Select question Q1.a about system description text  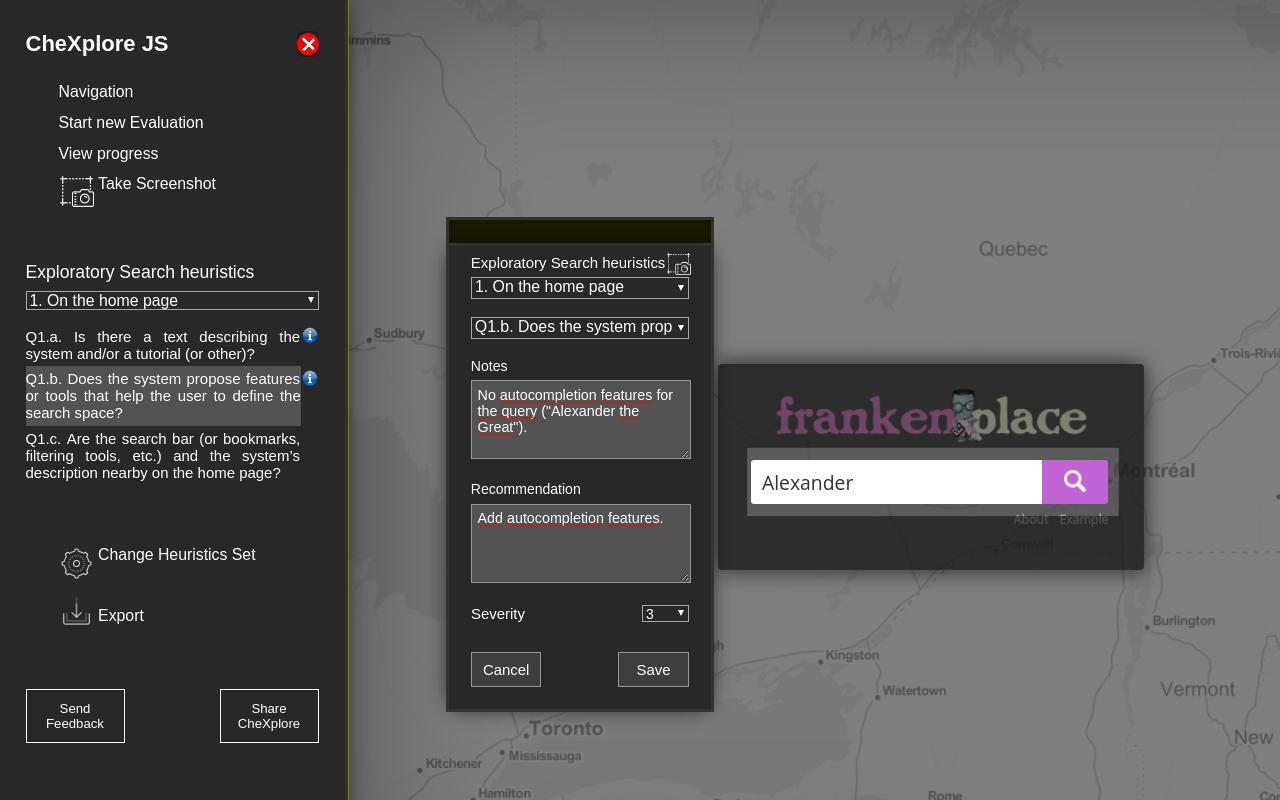(x=163, y=345)
